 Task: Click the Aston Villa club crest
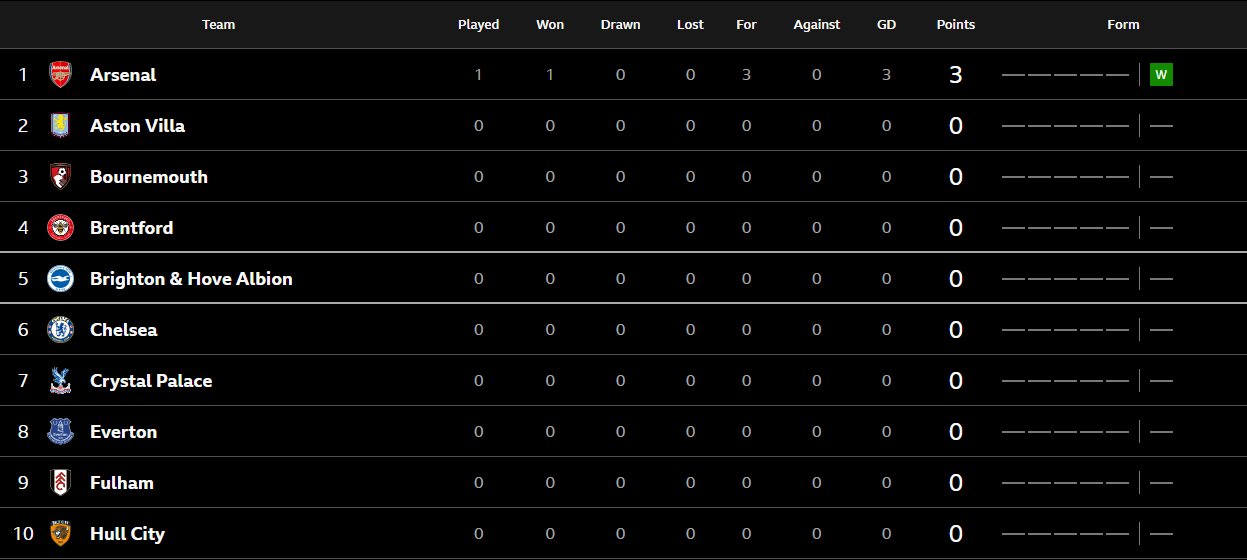click(x=61, y=125)
